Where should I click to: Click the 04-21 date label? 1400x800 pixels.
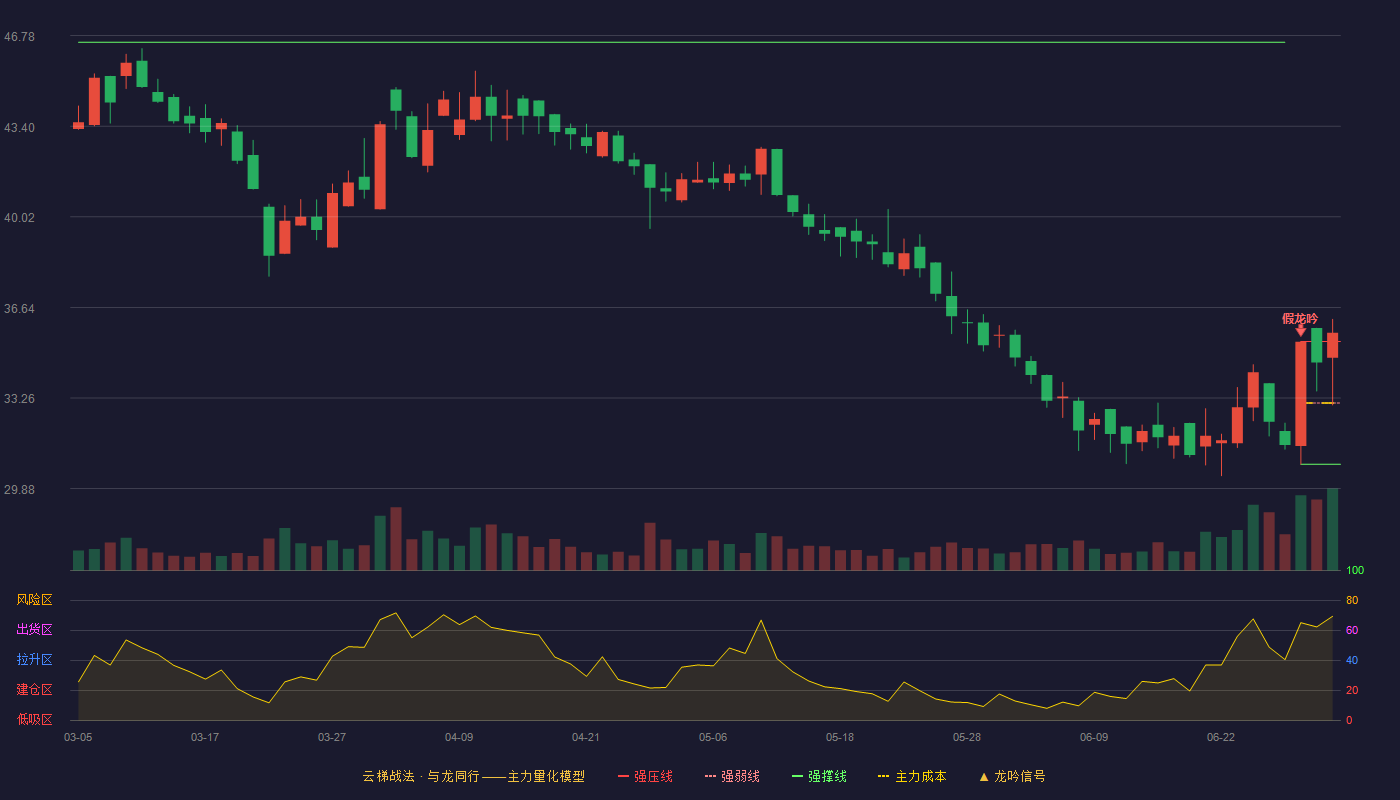(586, 737)
